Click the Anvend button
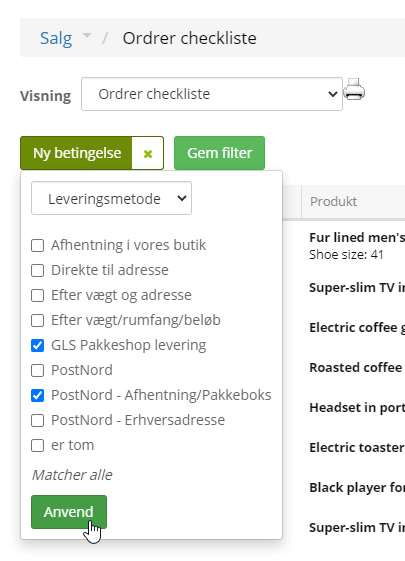The image size is (405, 561). pyautogui.click(x=69, y=512)
